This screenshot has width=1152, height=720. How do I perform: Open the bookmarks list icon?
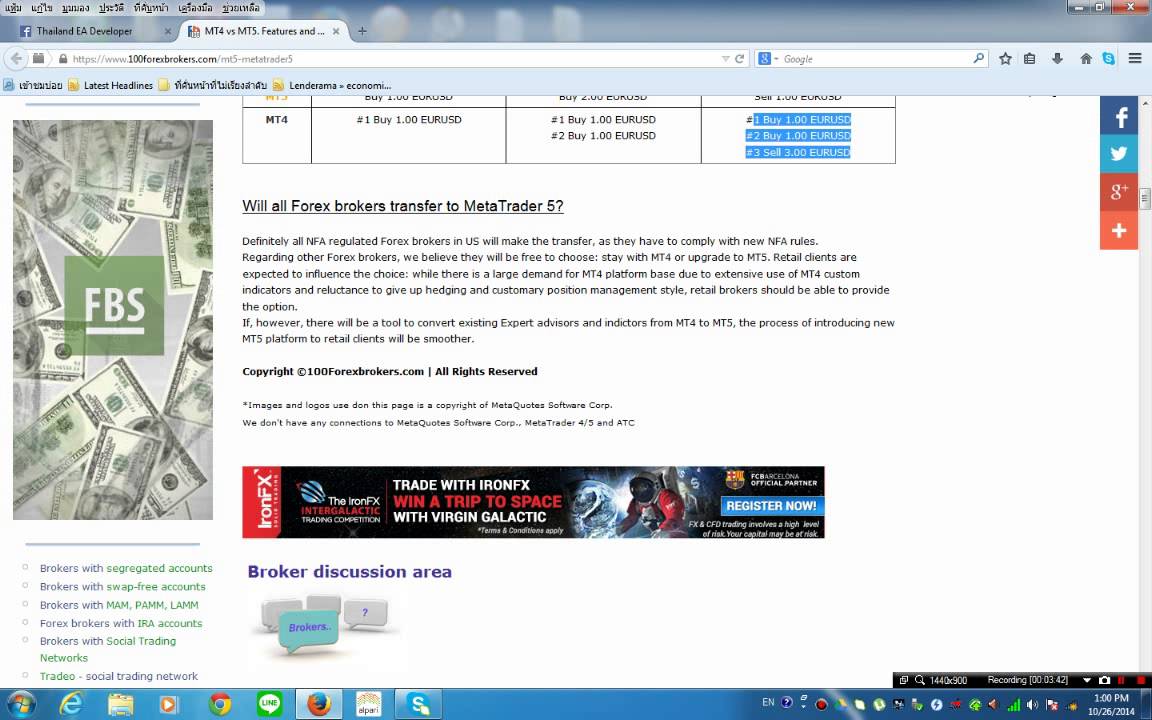coord(1029,59)
